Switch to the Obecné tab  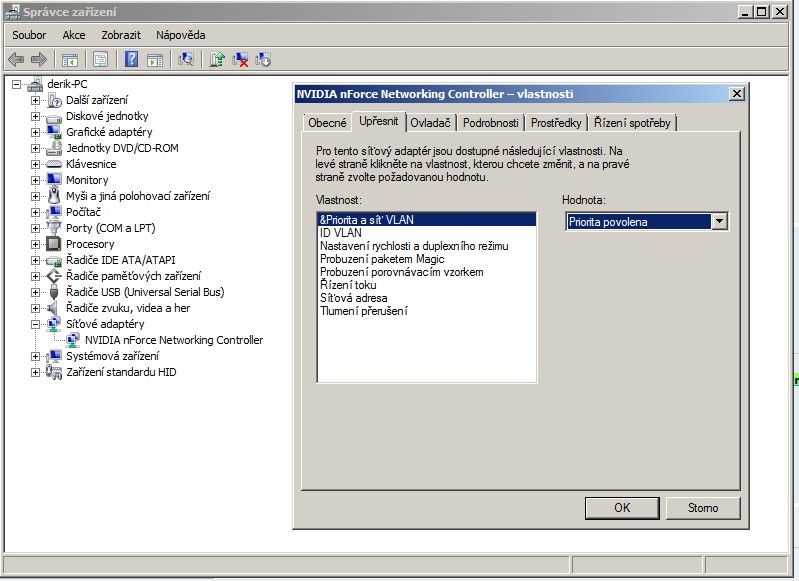pos(327,123)
